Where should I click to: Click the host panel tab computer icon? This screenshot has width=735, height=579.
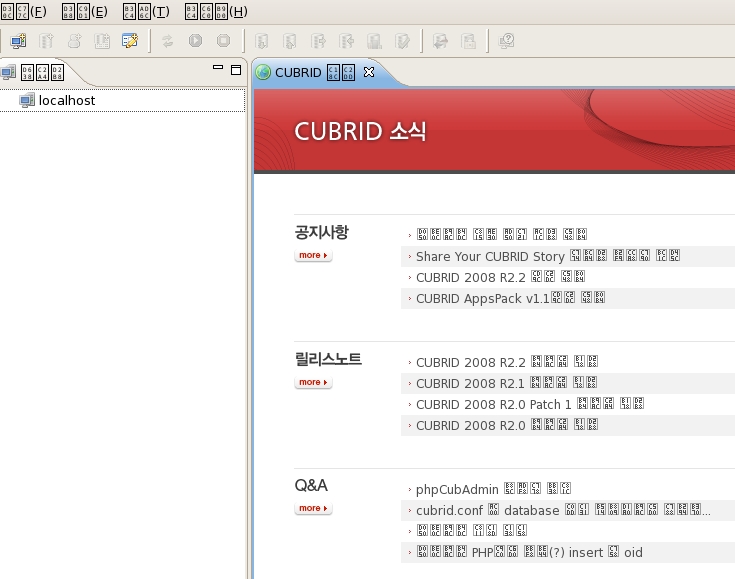8,72
